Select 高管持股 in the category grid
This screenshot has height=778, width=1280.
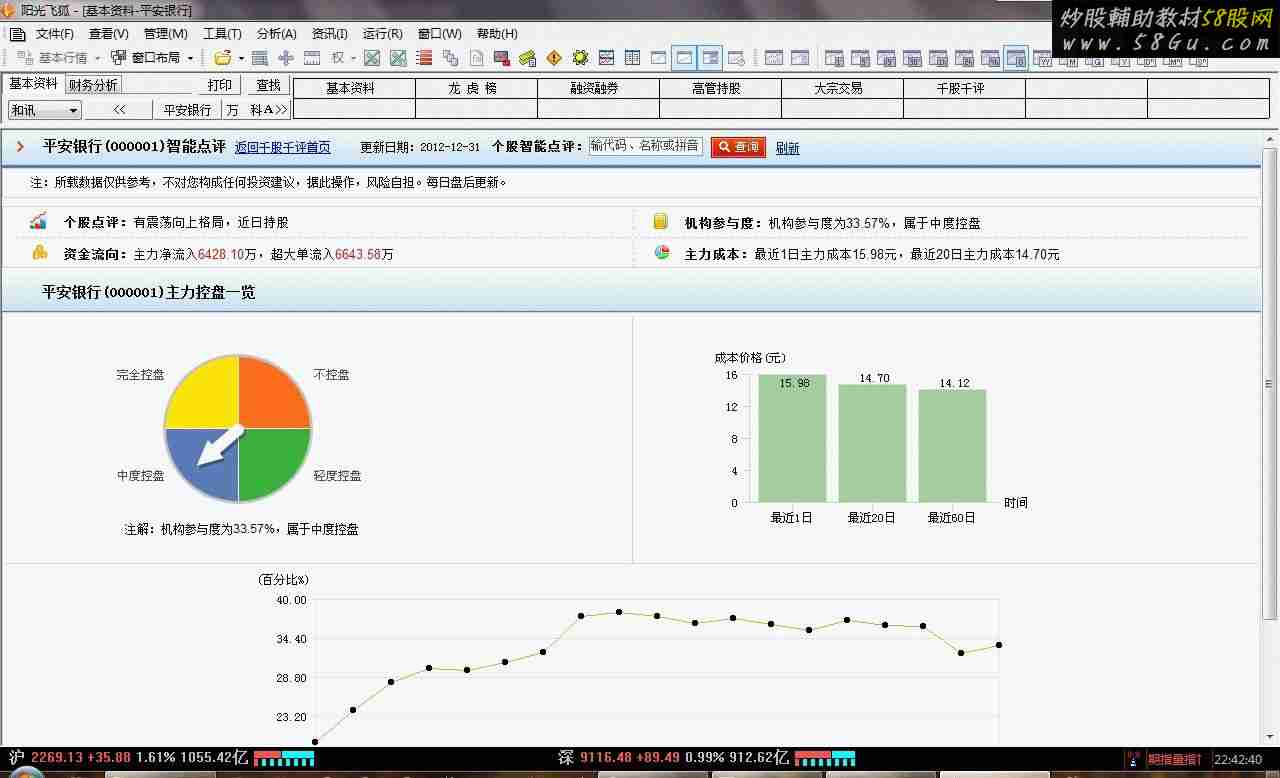tap(720, 88)
